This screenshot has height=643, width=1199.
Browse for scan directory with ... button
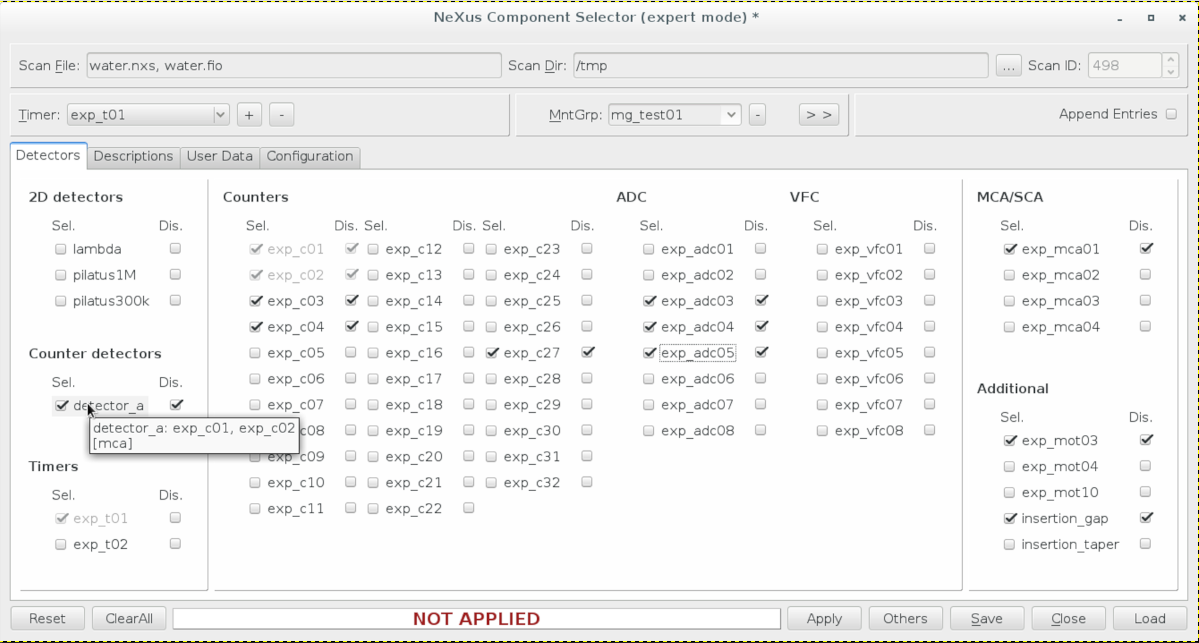pos(1009,67)
